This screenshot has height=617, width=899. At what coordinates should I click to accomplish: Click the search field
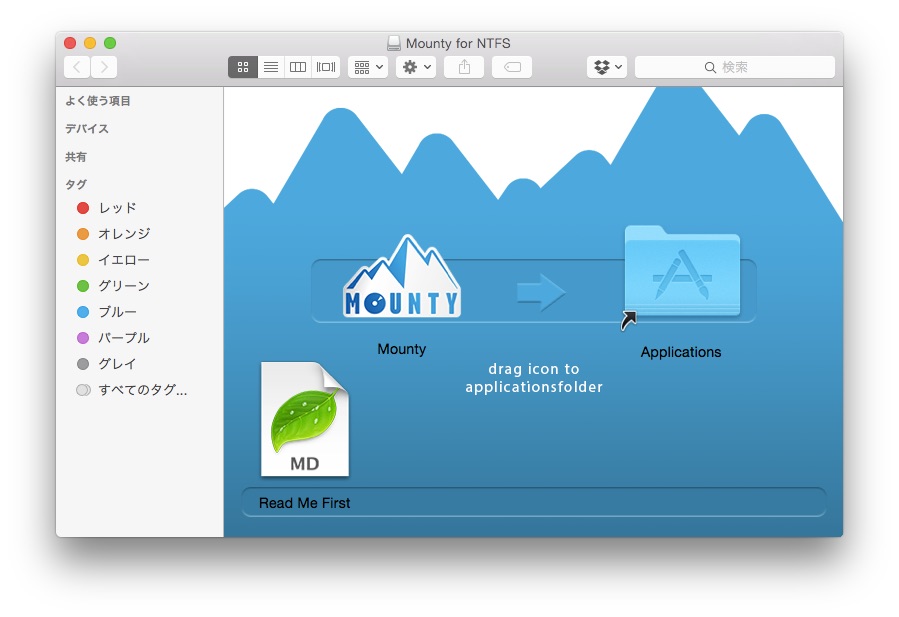734,67
